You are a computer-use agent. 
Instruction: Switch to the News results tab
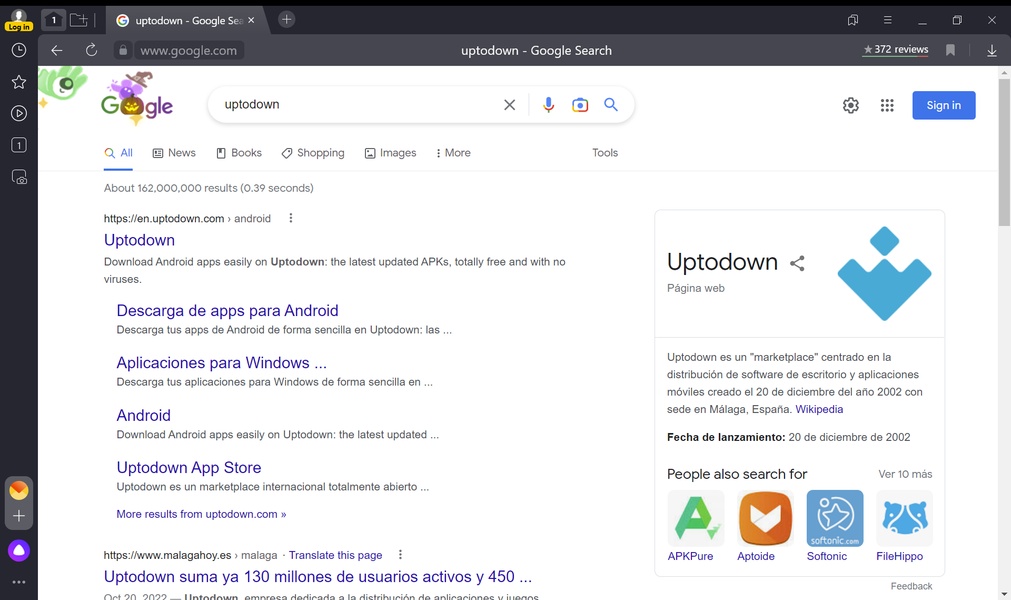[173, 153]
